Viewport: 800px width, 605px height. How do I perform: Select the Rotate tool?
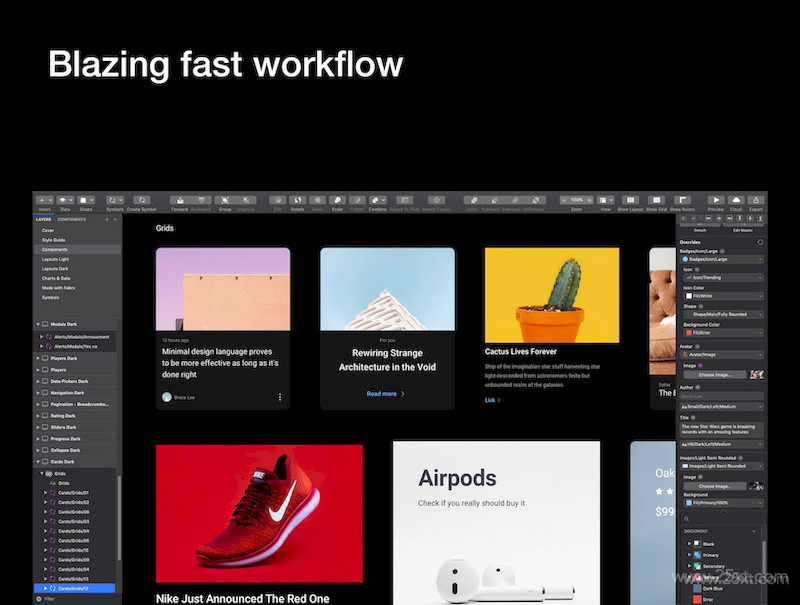tap(297, 200)
